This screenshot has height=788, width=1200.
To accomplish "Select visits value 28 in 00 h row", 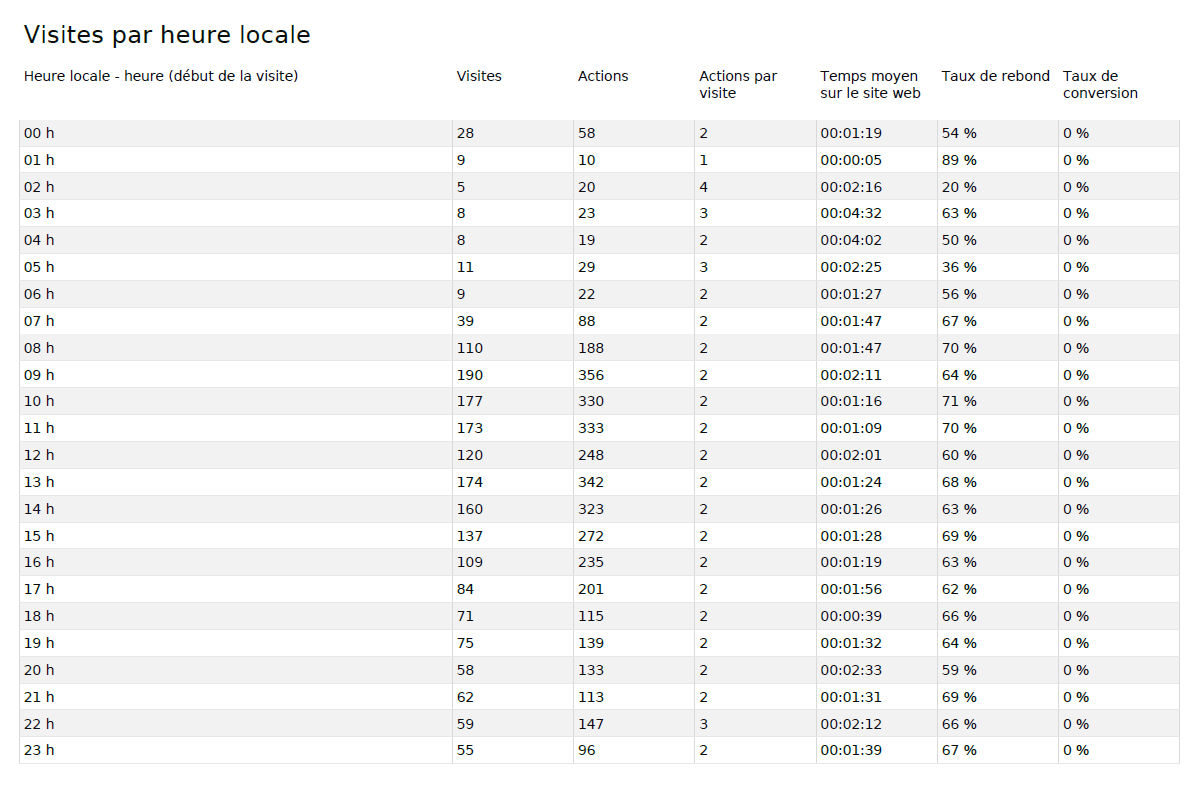I will coord(466,133).
